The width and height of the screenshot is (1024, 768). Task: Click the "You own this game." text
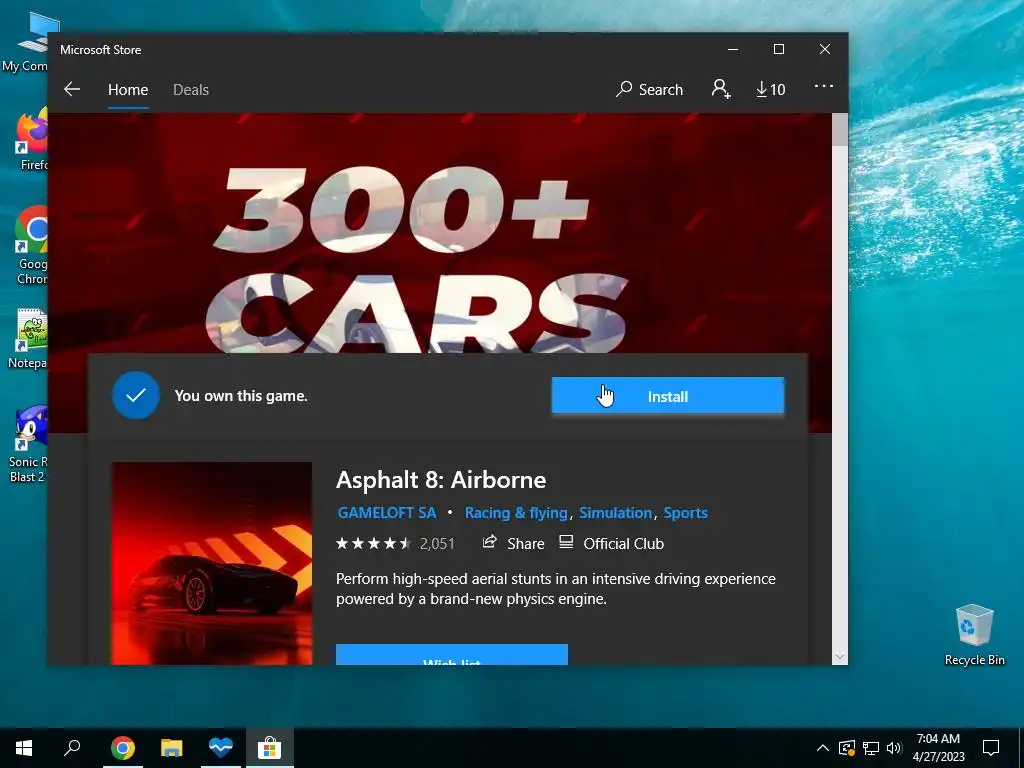coord(241,396)
